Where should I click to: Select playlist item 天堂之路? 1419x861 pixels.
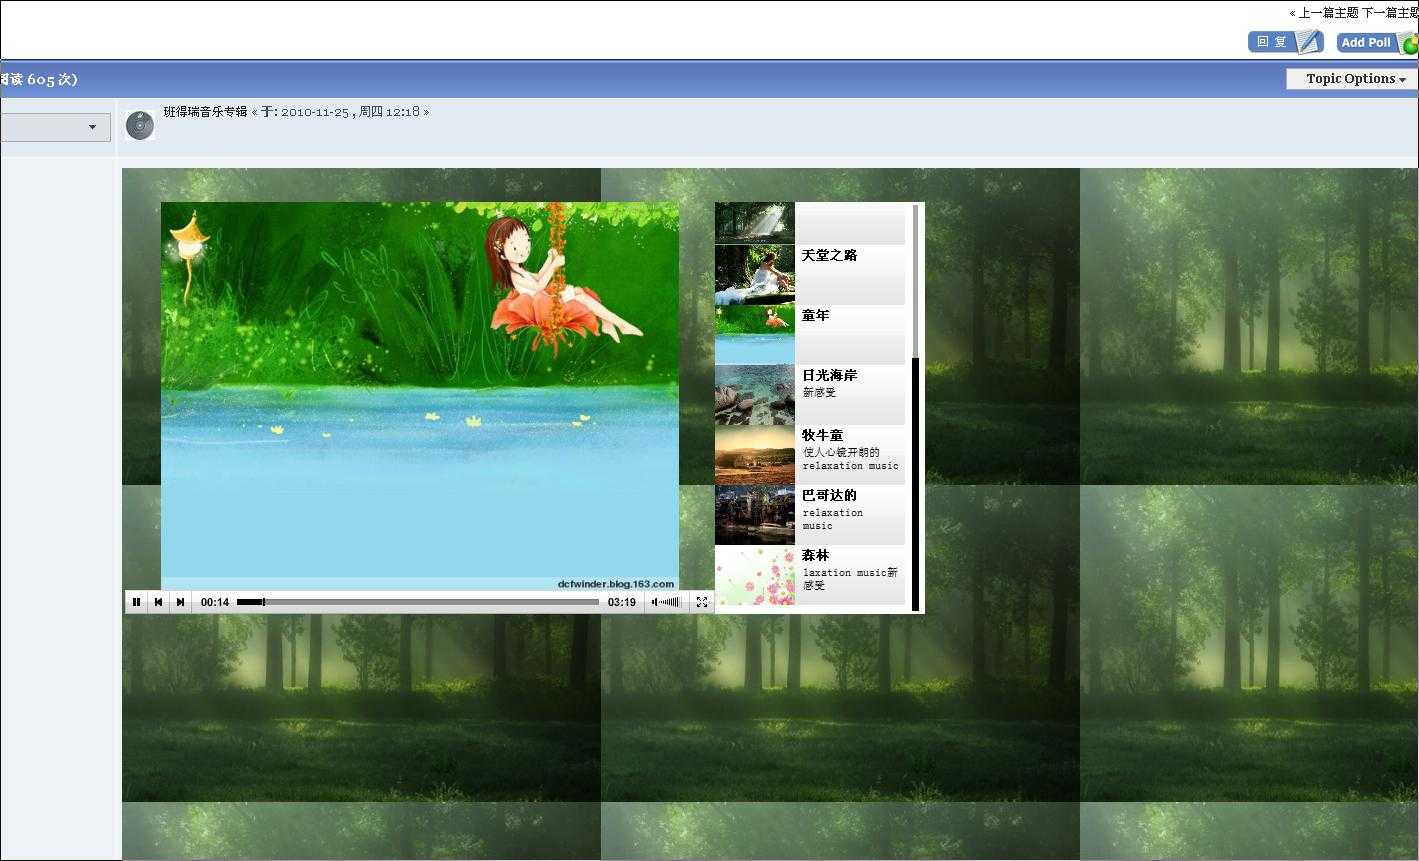810,275
